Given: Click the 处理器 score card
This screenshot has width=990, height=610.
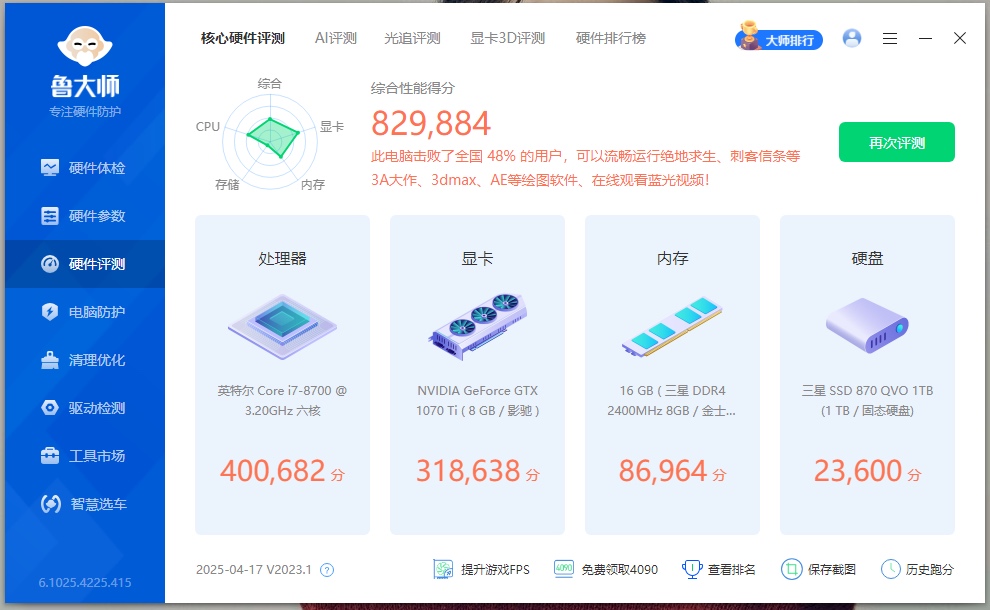Looking at the screenshot, I should point(282,375).
